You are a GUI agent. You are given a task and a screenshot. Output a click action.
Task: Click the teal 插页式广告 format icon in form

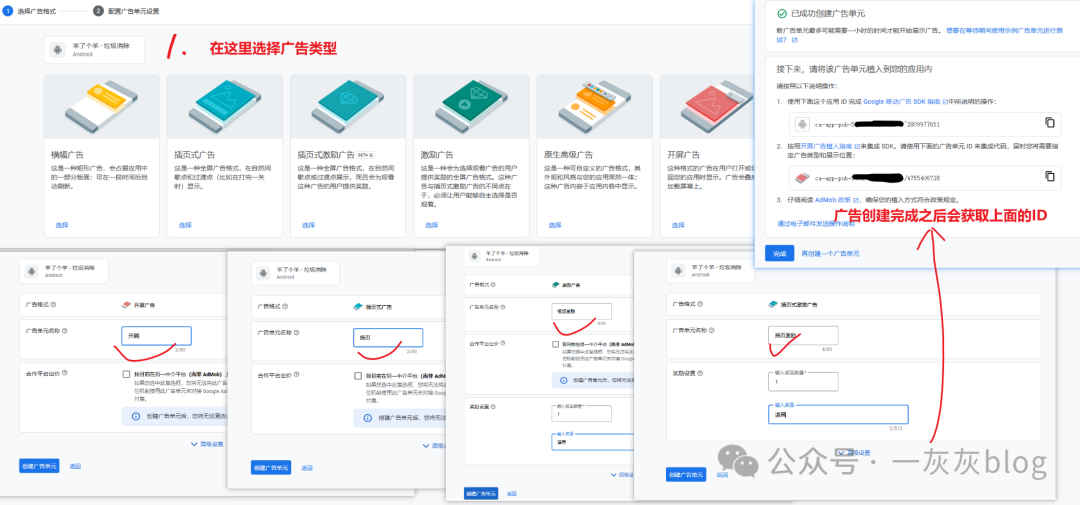pyautogui.click(x=357, y=307)
